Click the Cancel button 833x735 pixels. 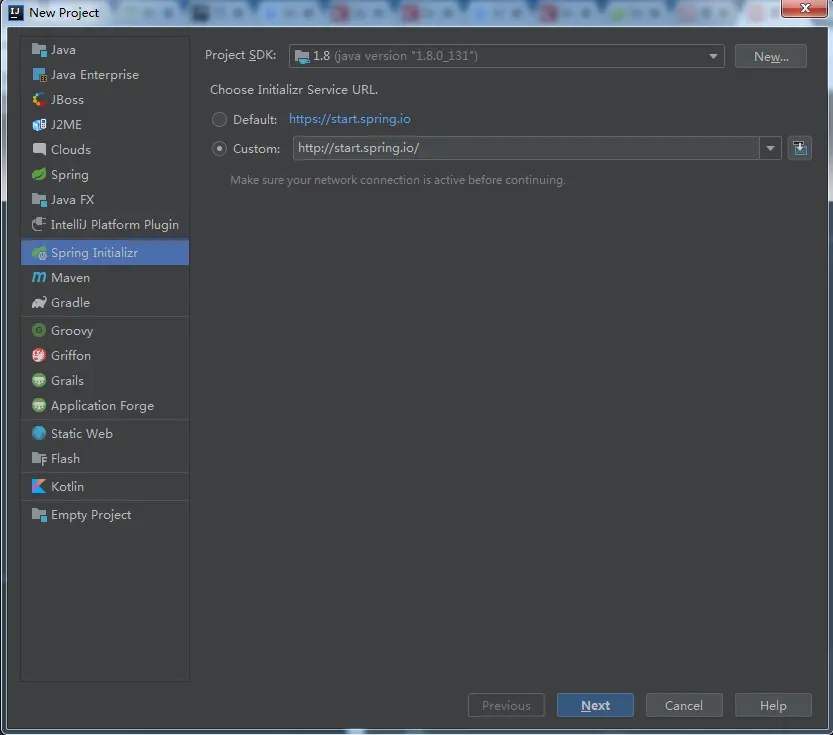(x=684, y=705)
